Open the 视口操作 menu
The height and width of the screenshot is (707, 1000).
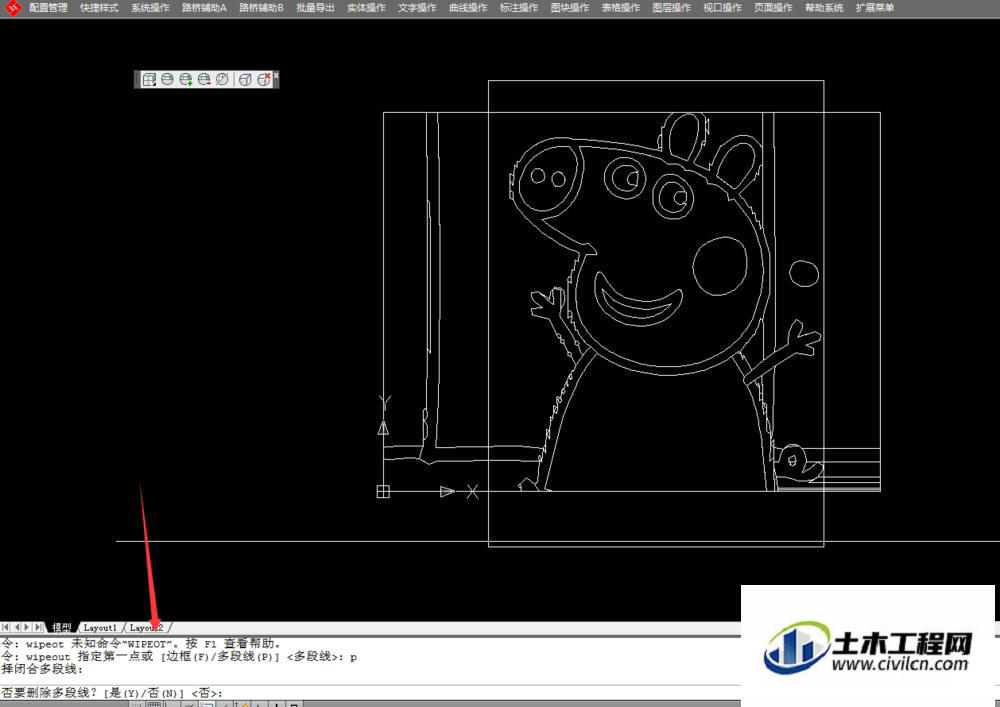pos(723,8)
